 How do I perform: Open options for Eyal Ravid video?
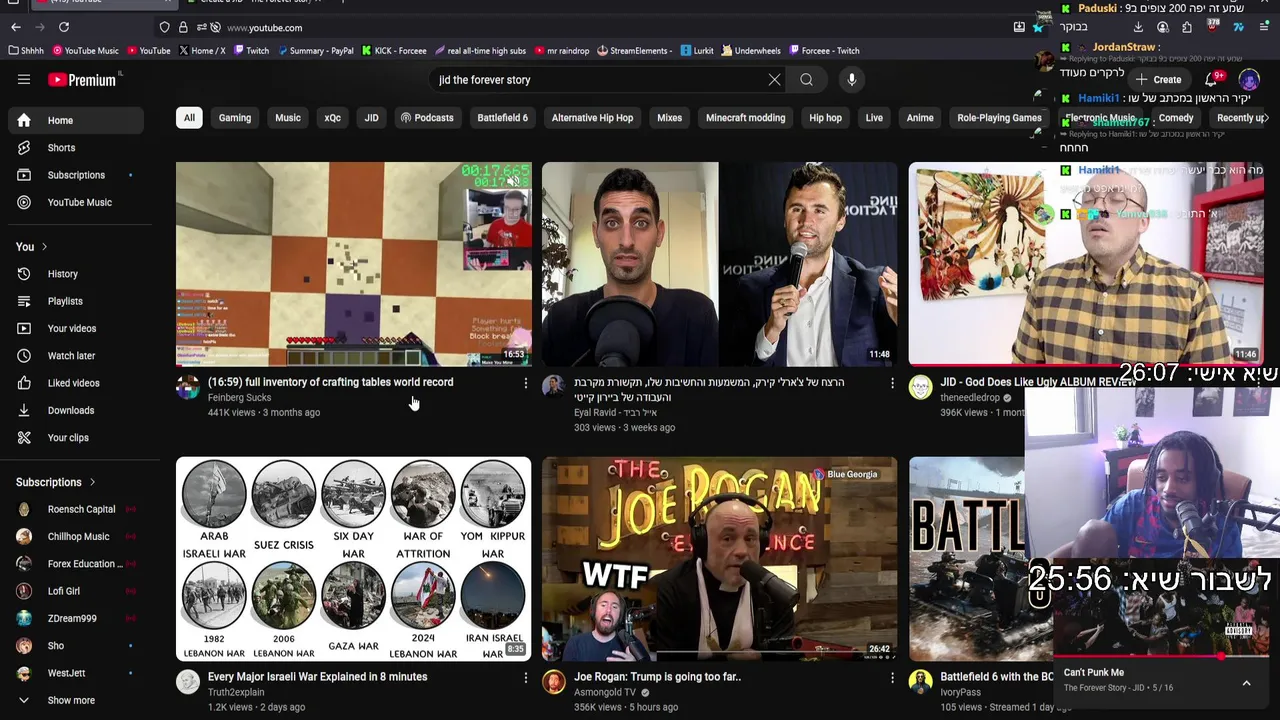tap(892, 383)
